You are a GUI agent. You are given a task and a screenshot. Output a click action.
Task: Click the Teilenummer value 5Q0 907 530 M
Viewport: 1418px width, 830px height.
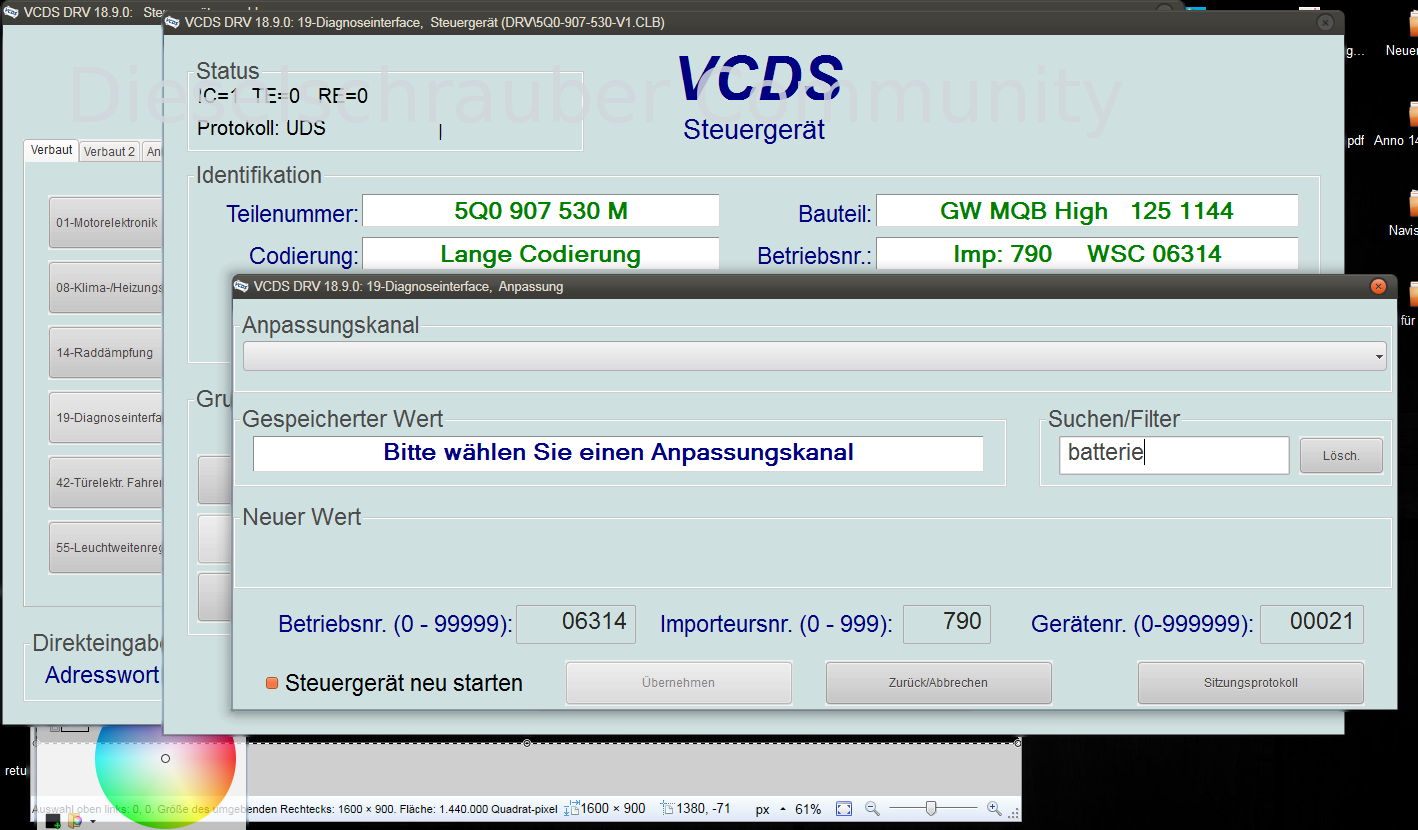540,211
